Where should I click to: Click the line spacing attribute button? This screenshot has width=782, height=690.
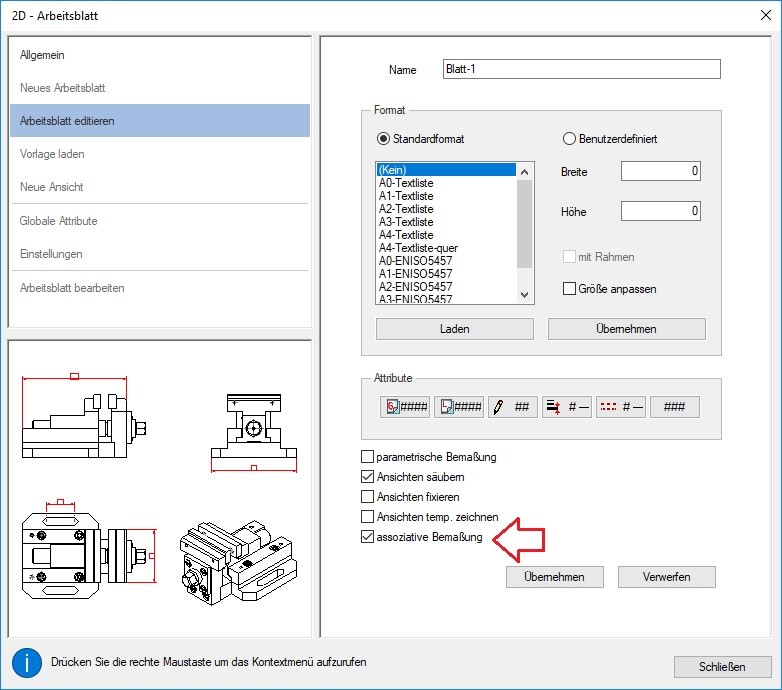click(567, 407)
